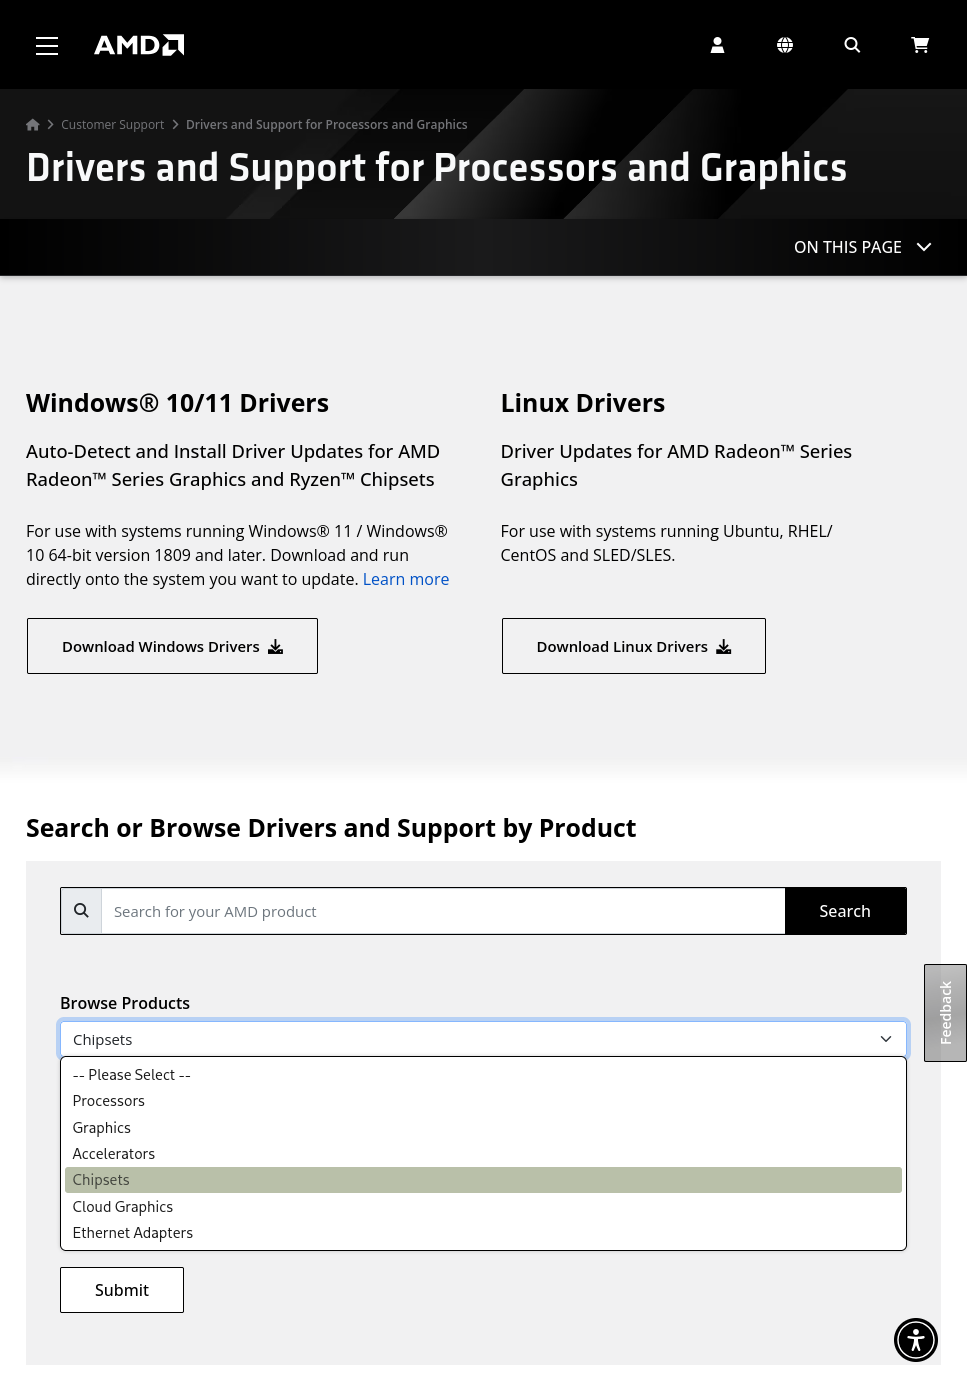Viewport: 967px width, 1394px height.
Task: Select Graphics from the product list
Action: tap(102, 1128)
